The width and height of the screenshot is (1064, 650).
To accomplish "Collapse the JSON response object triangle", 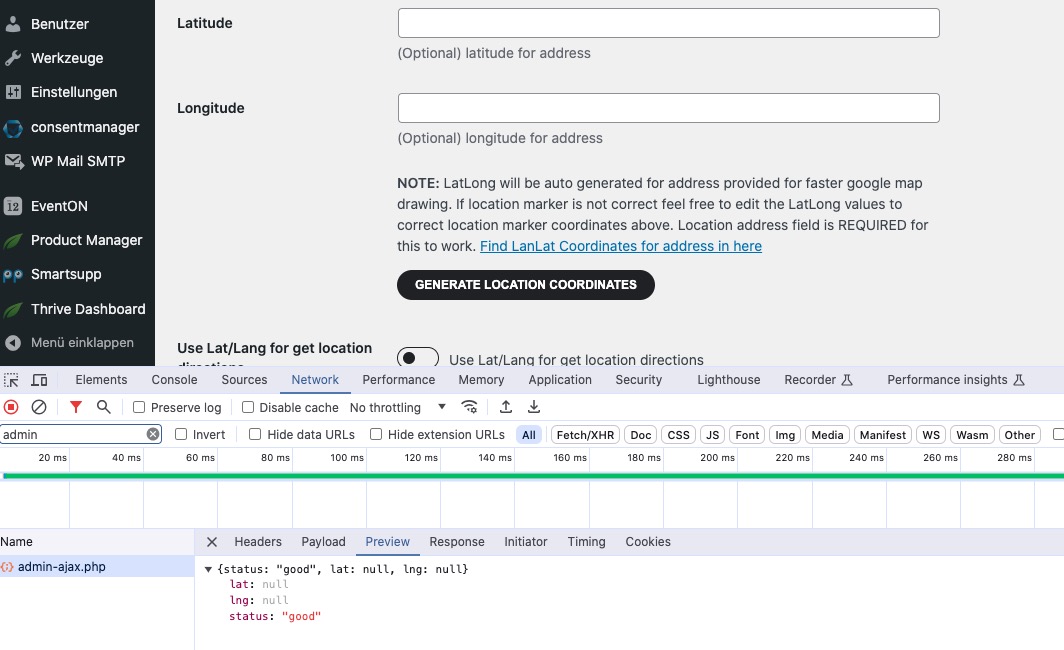I will tap(208, 569).
